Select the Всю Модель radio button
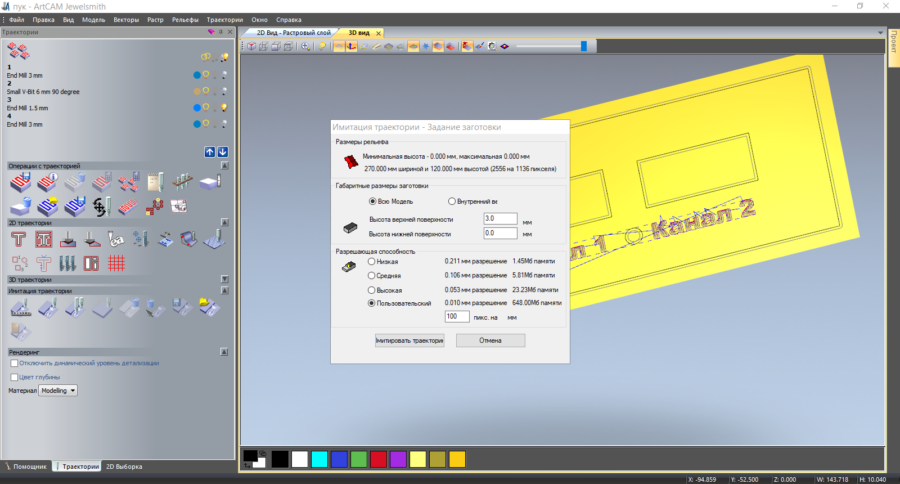Screen dimensions: 900x484 [x=372, y=202]
